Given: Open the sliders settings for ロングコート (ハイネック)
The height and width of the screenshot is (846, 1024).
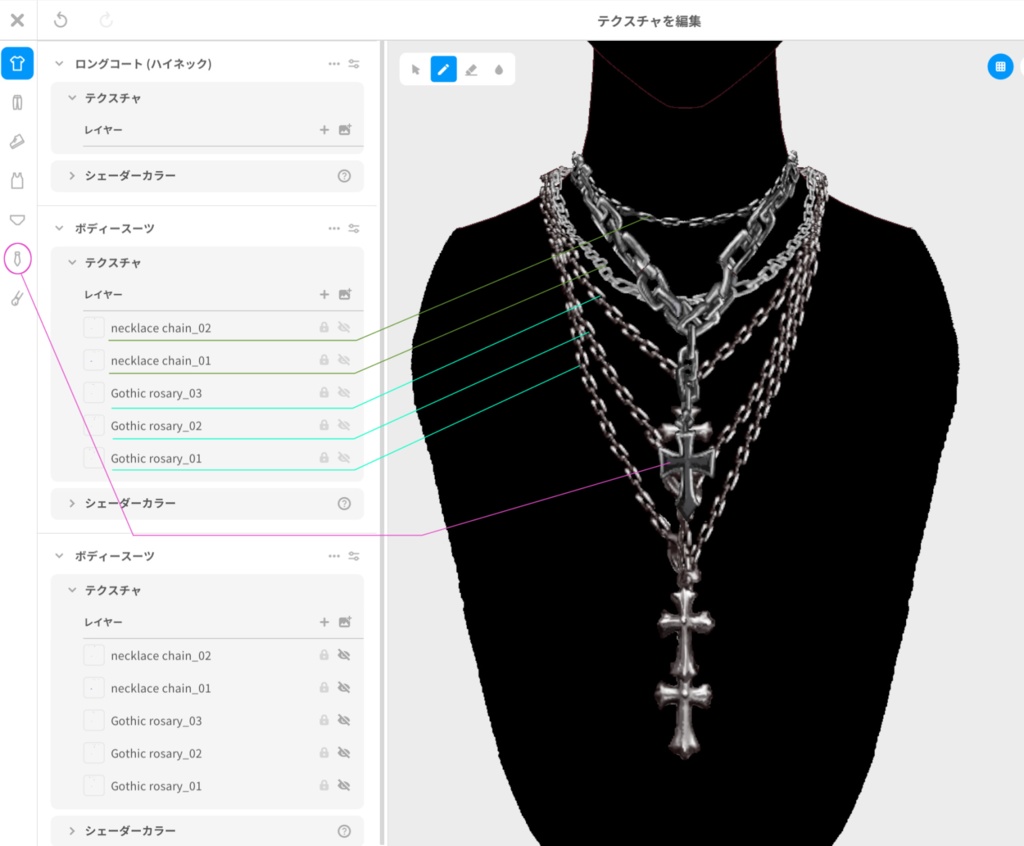Looking at the screenshot, I should tap(354, 63).
